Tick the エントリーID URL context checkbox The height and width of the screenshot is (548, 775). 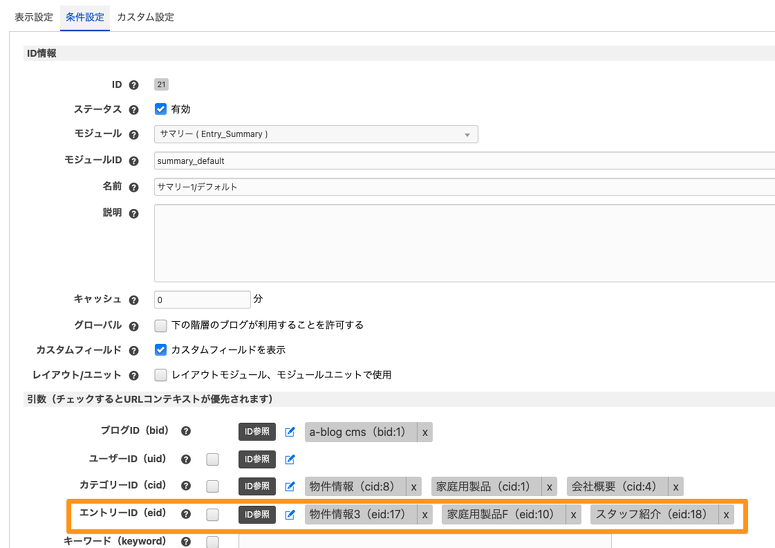[212, 515]
